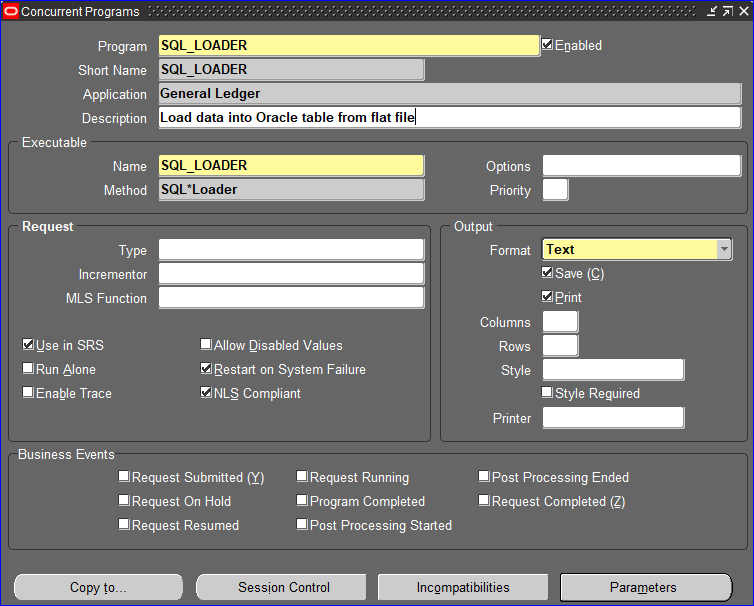Check the Enable Trace box
The width and height of the screenshot is (754, 606).
pos(28,393)
